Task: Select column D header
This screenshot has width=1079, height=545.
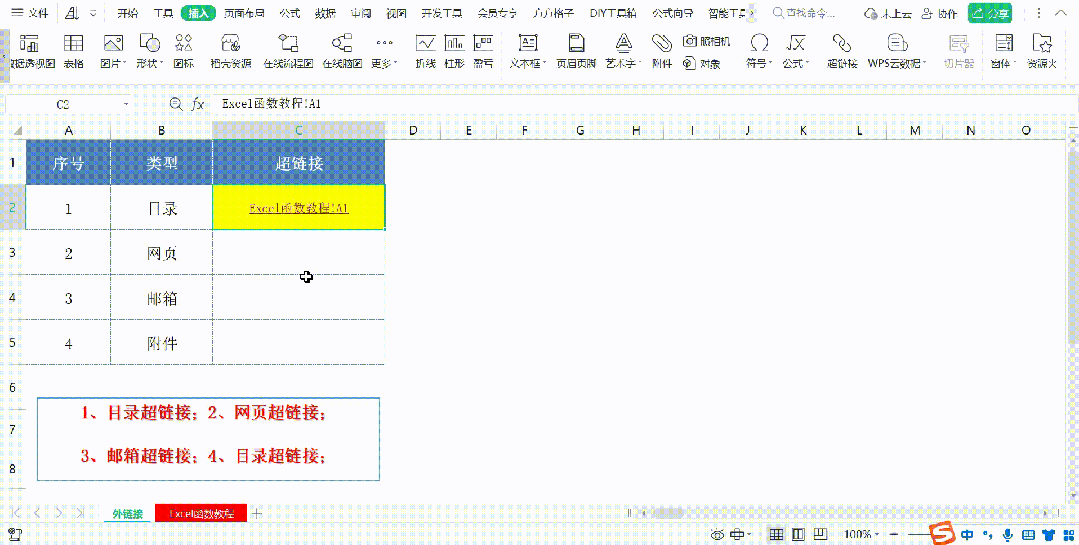Action: tap(414, 130)
